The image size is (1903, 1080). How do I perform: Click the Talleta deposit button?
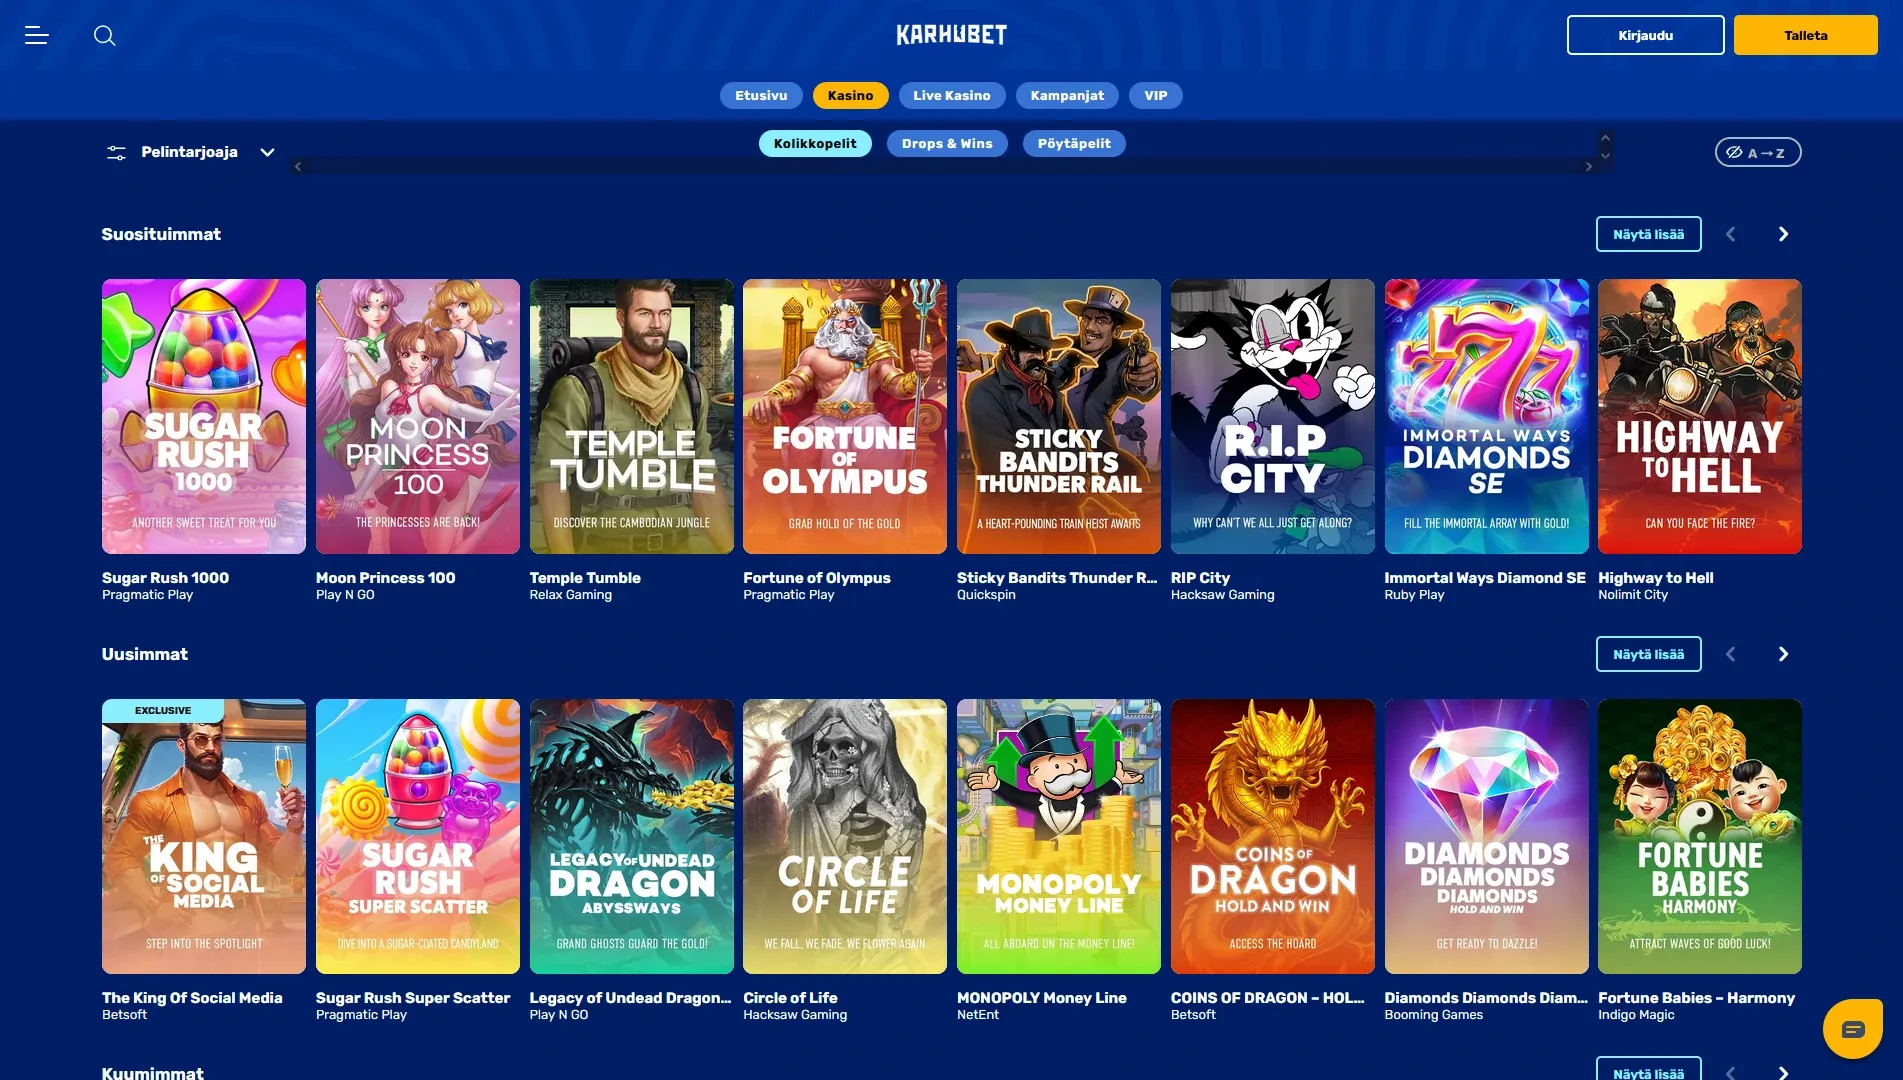(x=1805, y=35)
